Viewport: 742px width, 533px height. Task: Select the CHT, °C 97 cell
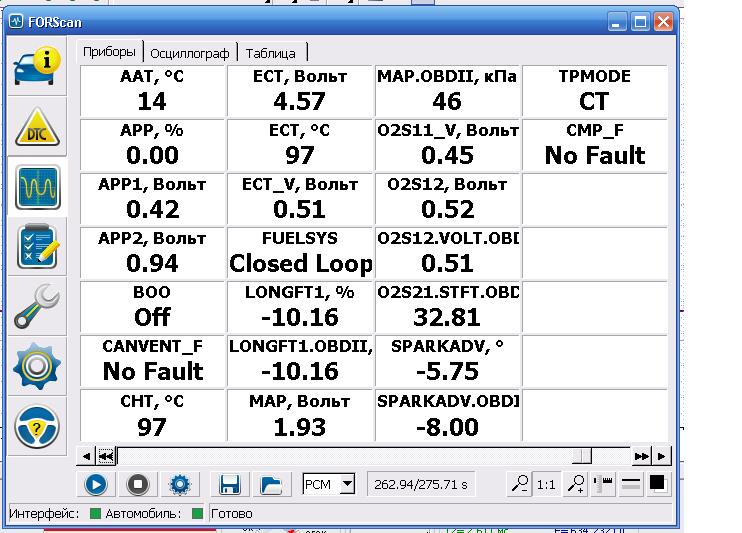point(152,415)
